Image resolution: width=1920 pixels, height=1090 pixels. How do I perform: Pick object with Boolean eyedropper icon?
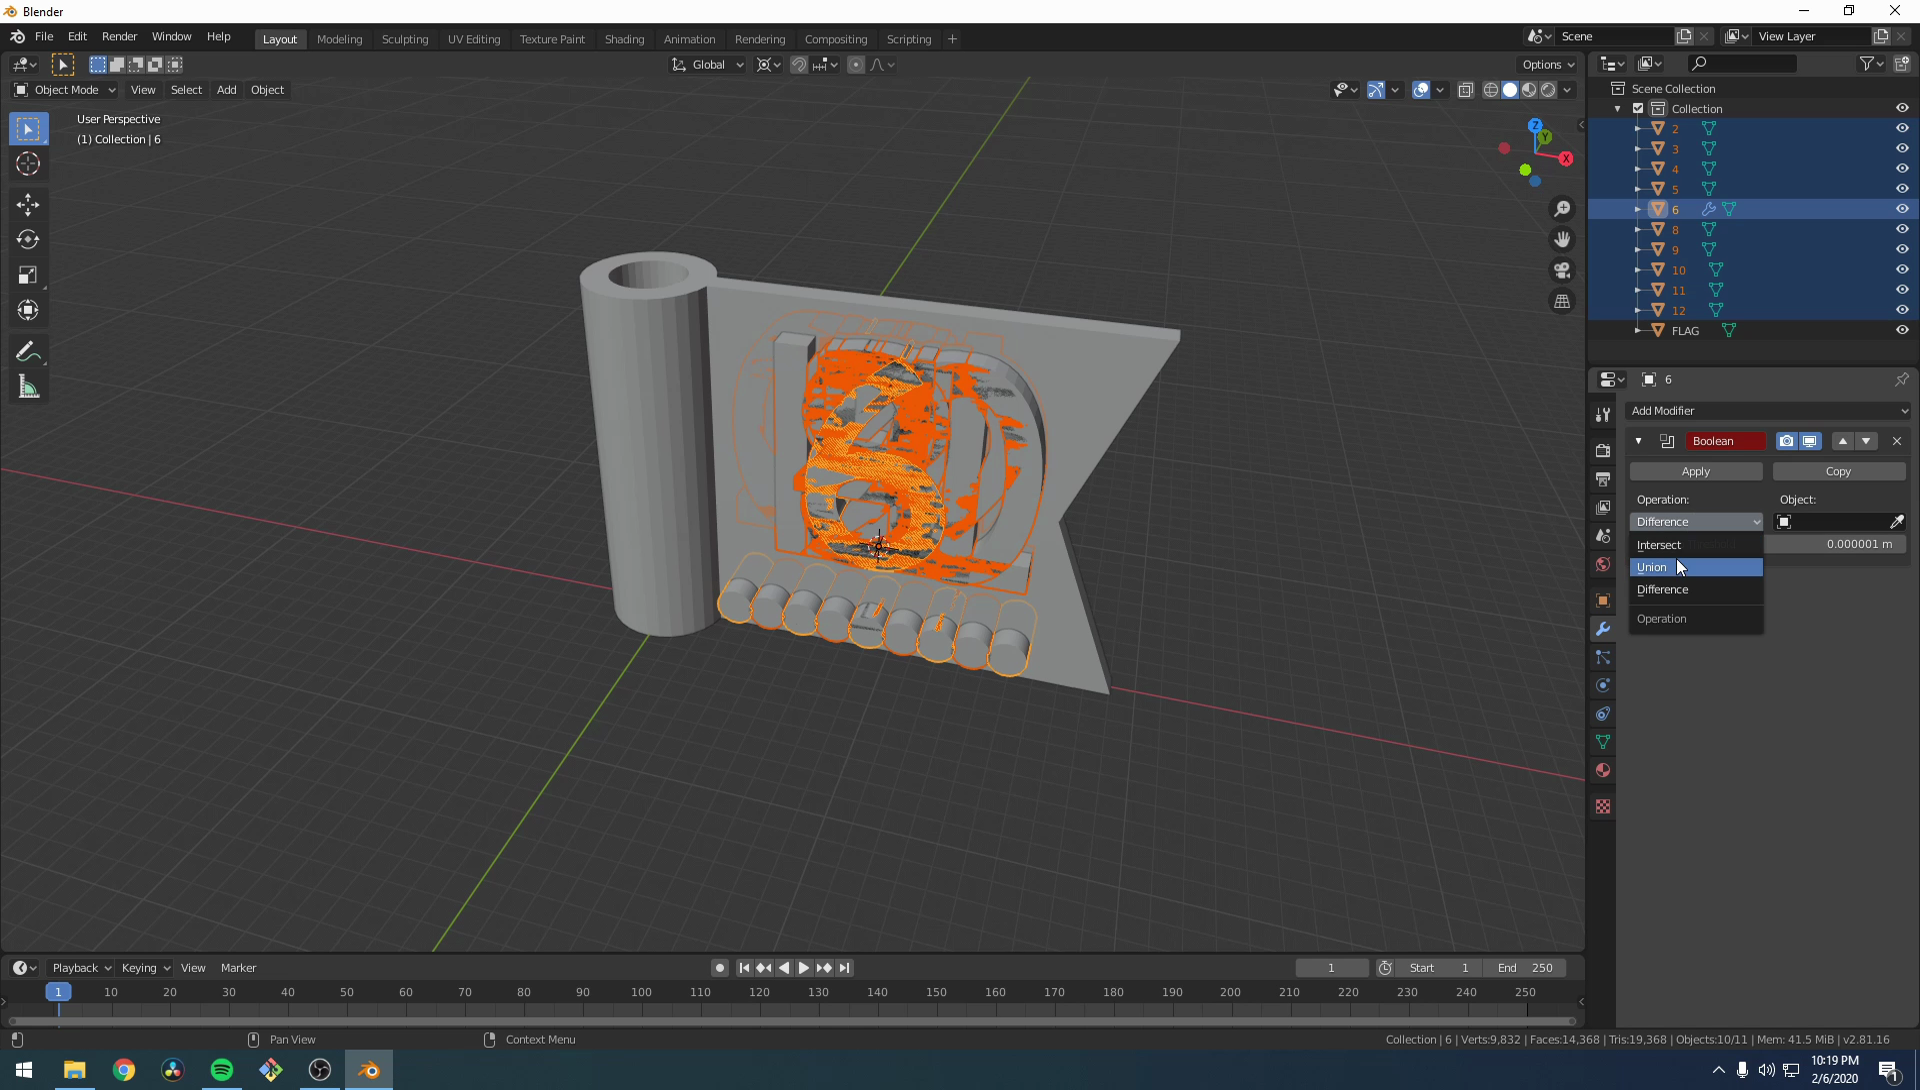point(1897,522)
